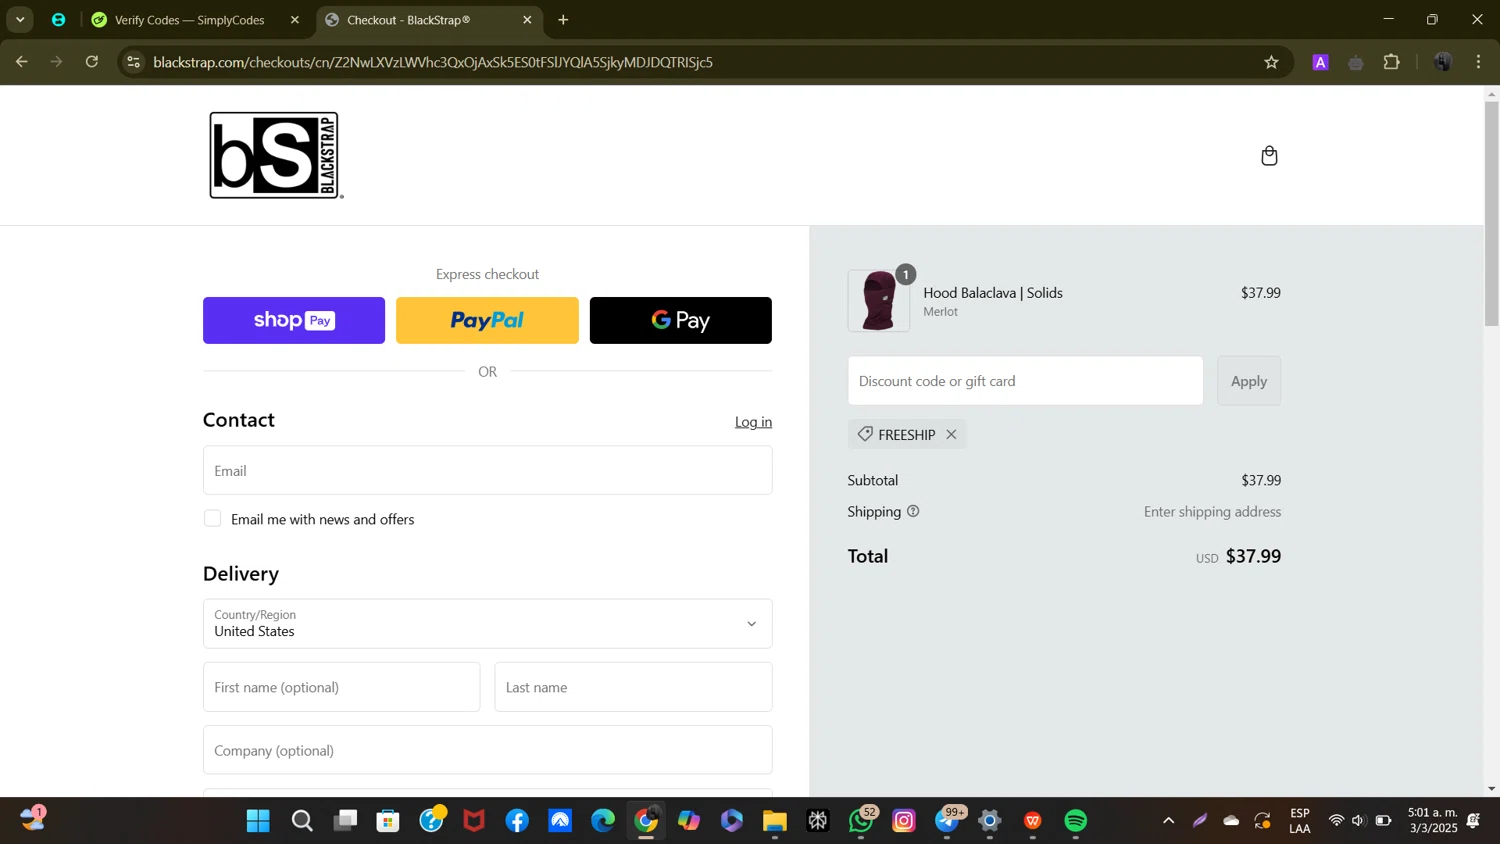Viewport: 1500px width, 844px height.
Task: Open the Windows Start menu
Action: pyautogui.click(x=258, y=821)
